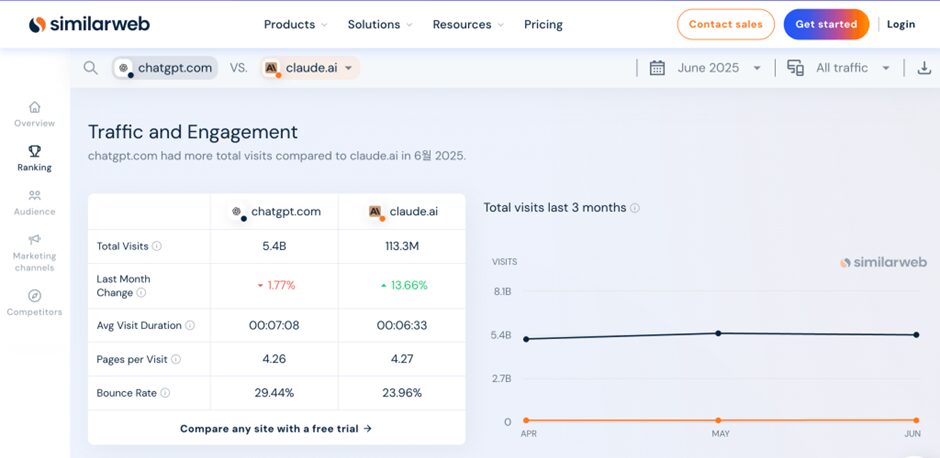Expand the Solutions menu

380,24
